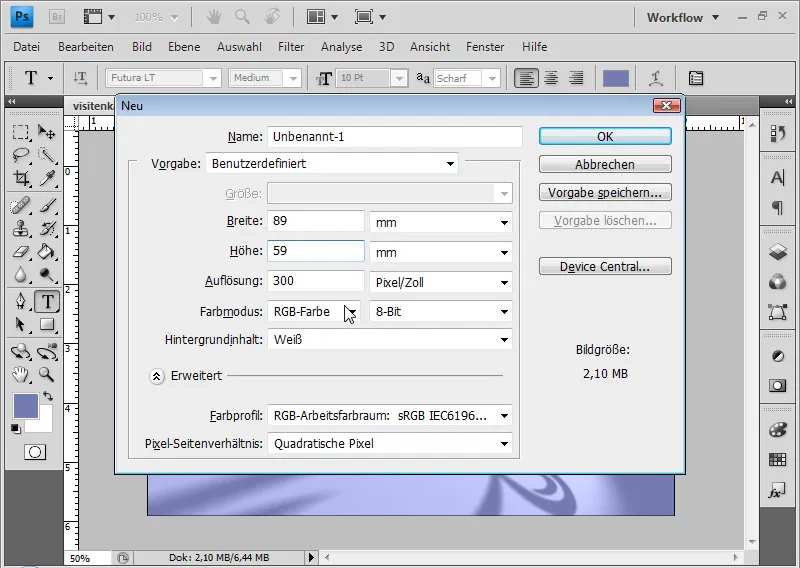Viewport: 800px width, 568px height.
Task: Swap foreground and background colors
Action: coord(48,396)
